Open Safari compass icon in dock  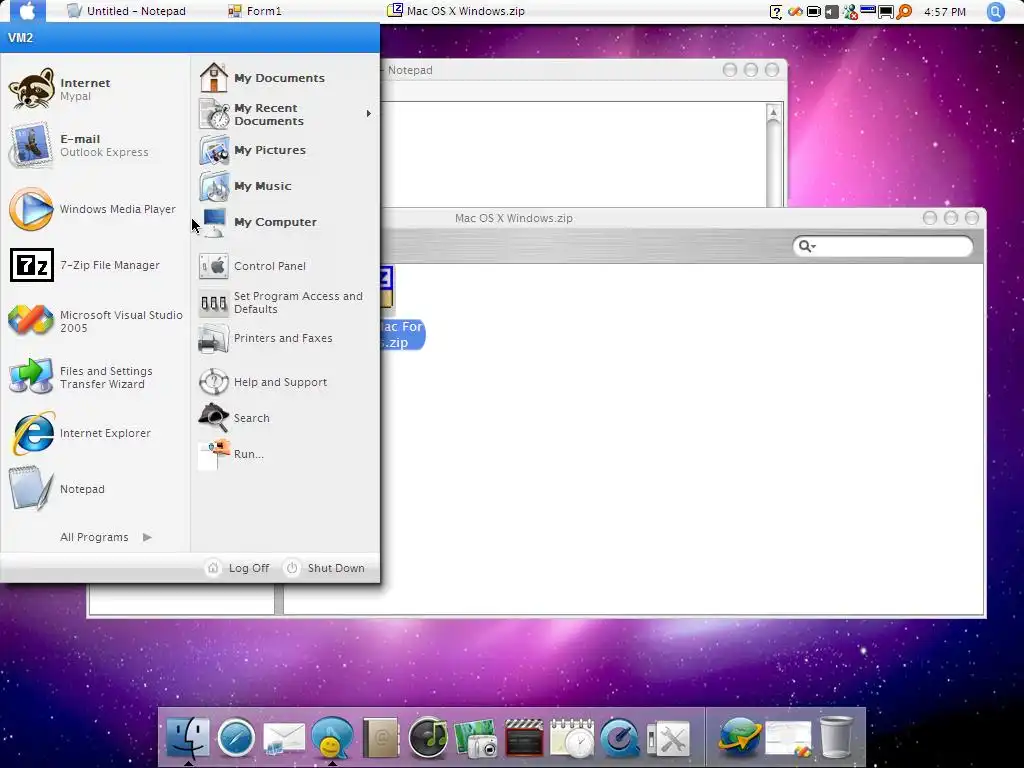[236, 738]
